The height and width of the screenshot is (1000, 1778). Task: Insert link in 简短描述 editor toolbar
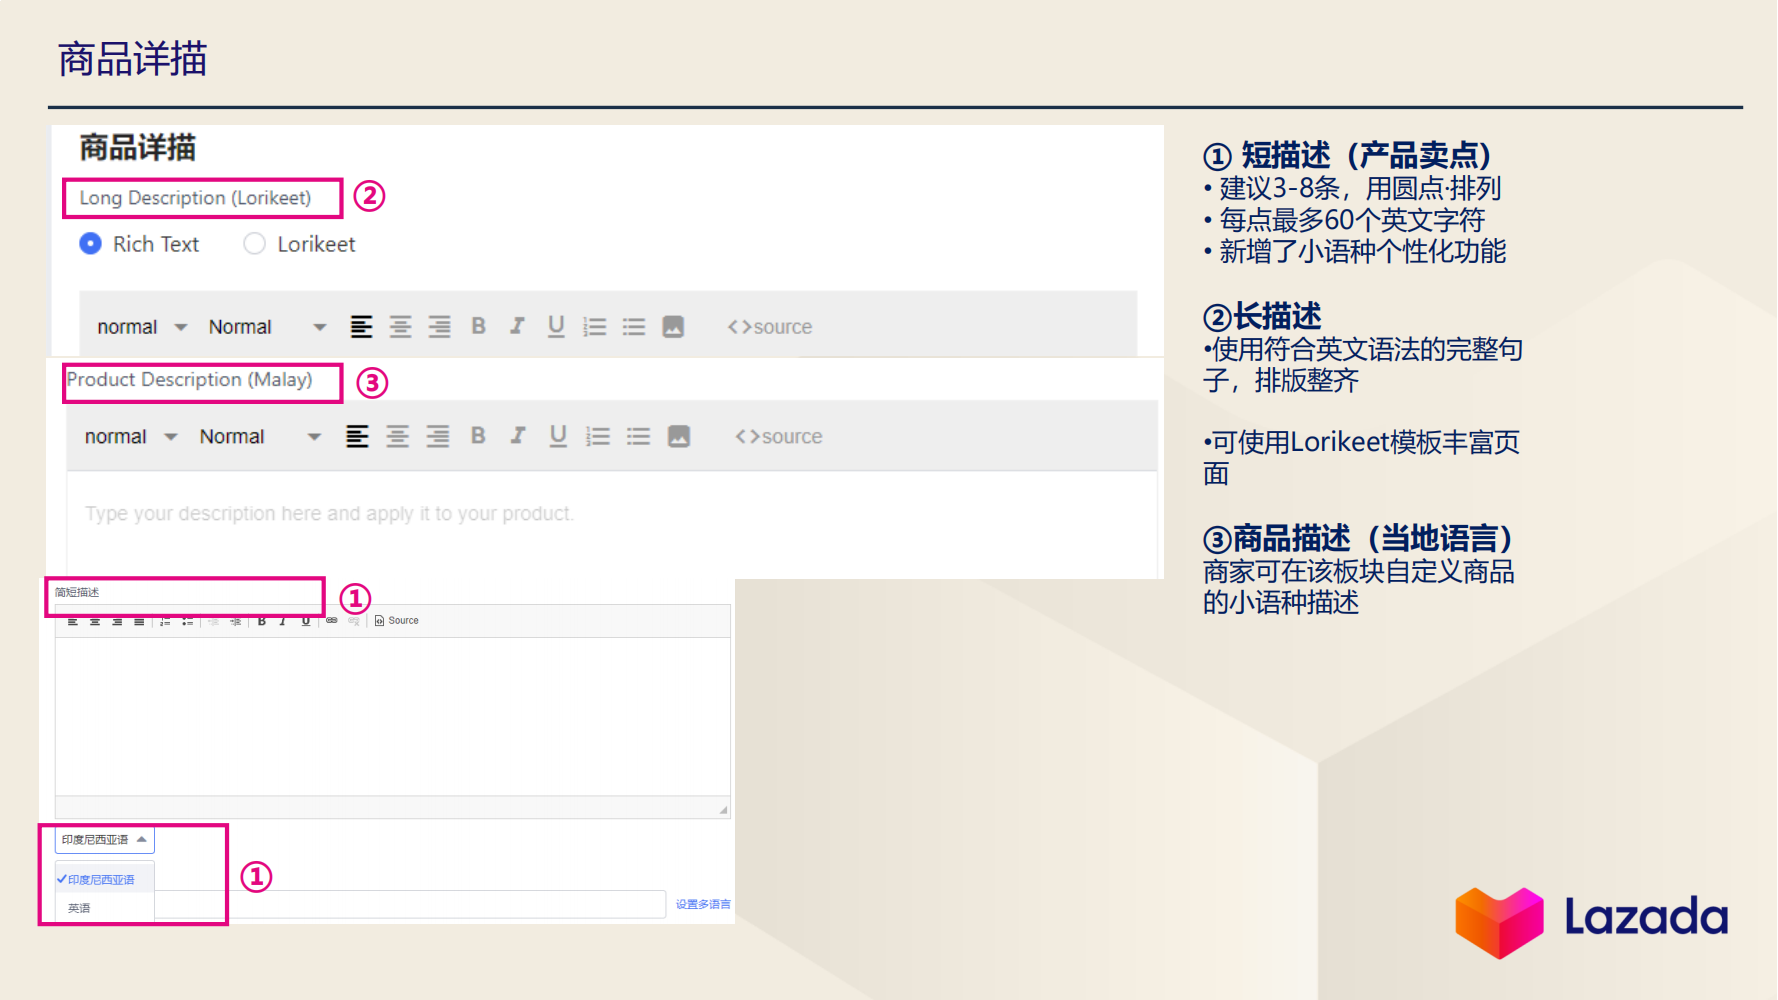(x=332, y=621)
